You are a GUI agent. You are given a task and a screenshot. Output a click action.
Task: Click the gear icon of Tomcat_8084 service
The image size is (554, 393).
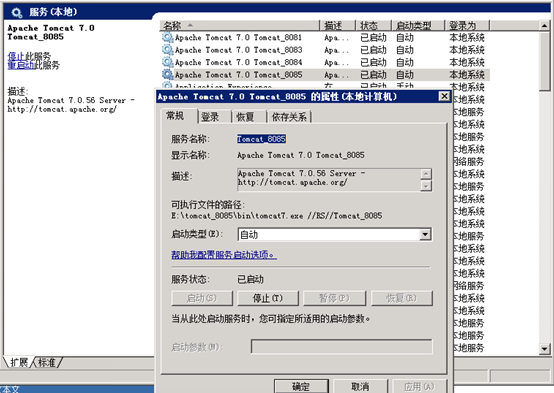pos(167,62)
